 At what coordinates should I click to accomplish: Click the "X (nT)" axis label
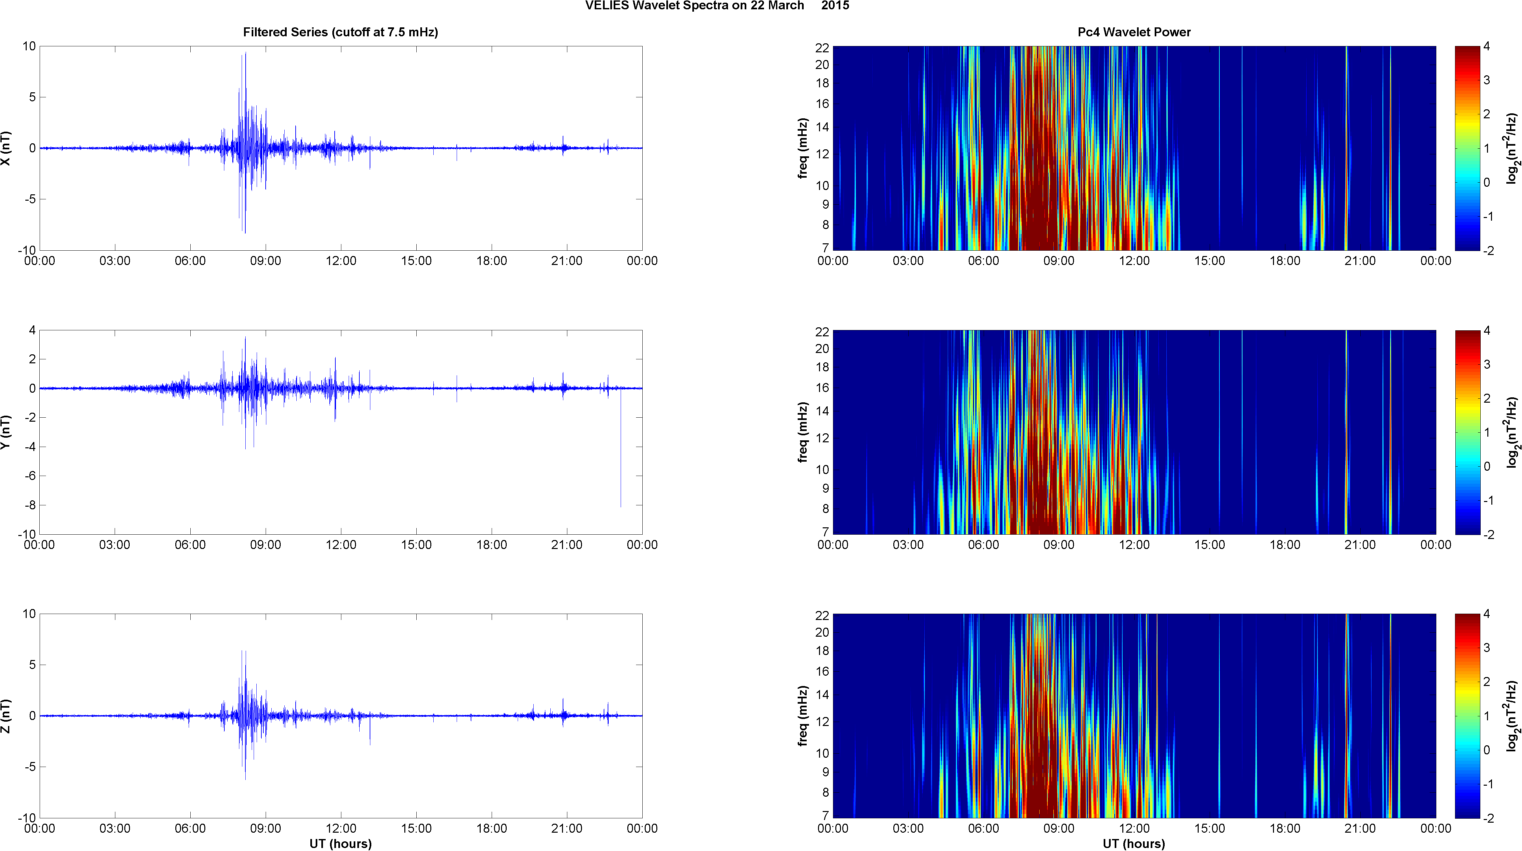pos(6,148)
